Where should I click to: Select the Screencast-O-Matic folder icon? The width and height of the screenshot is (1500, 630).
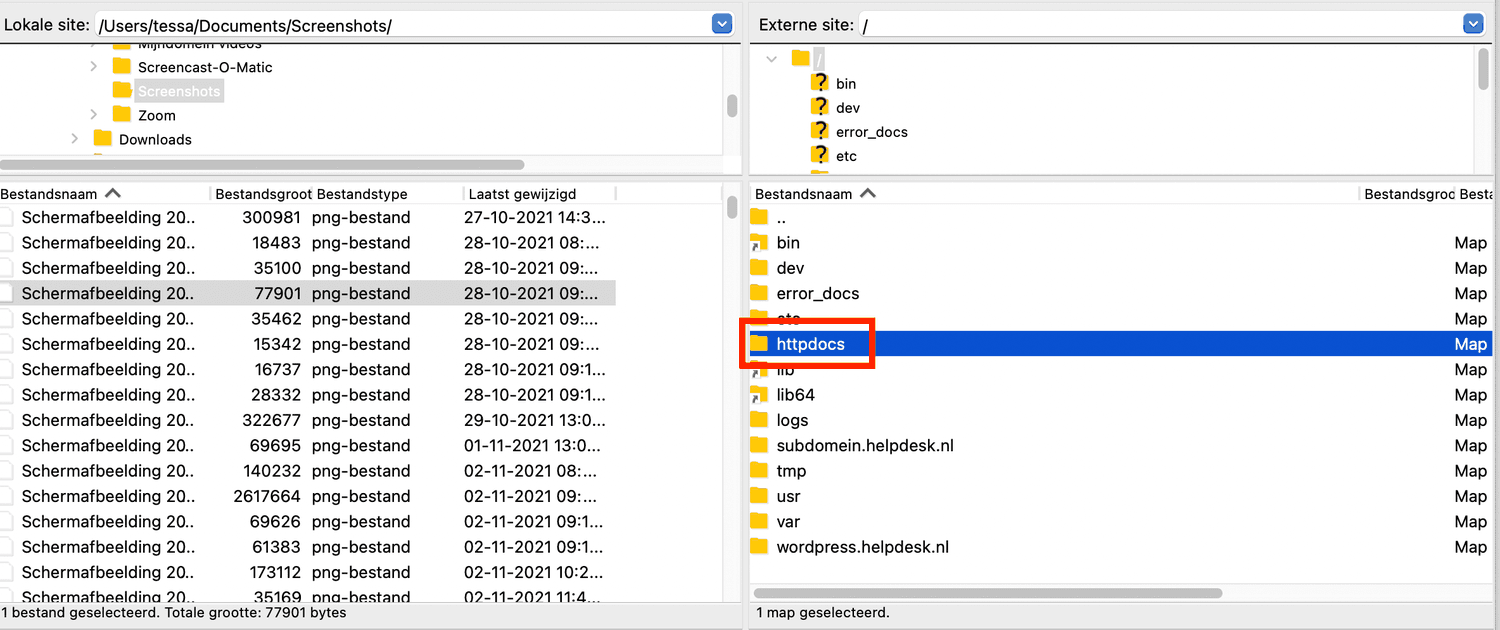click(x=122, y=67)
